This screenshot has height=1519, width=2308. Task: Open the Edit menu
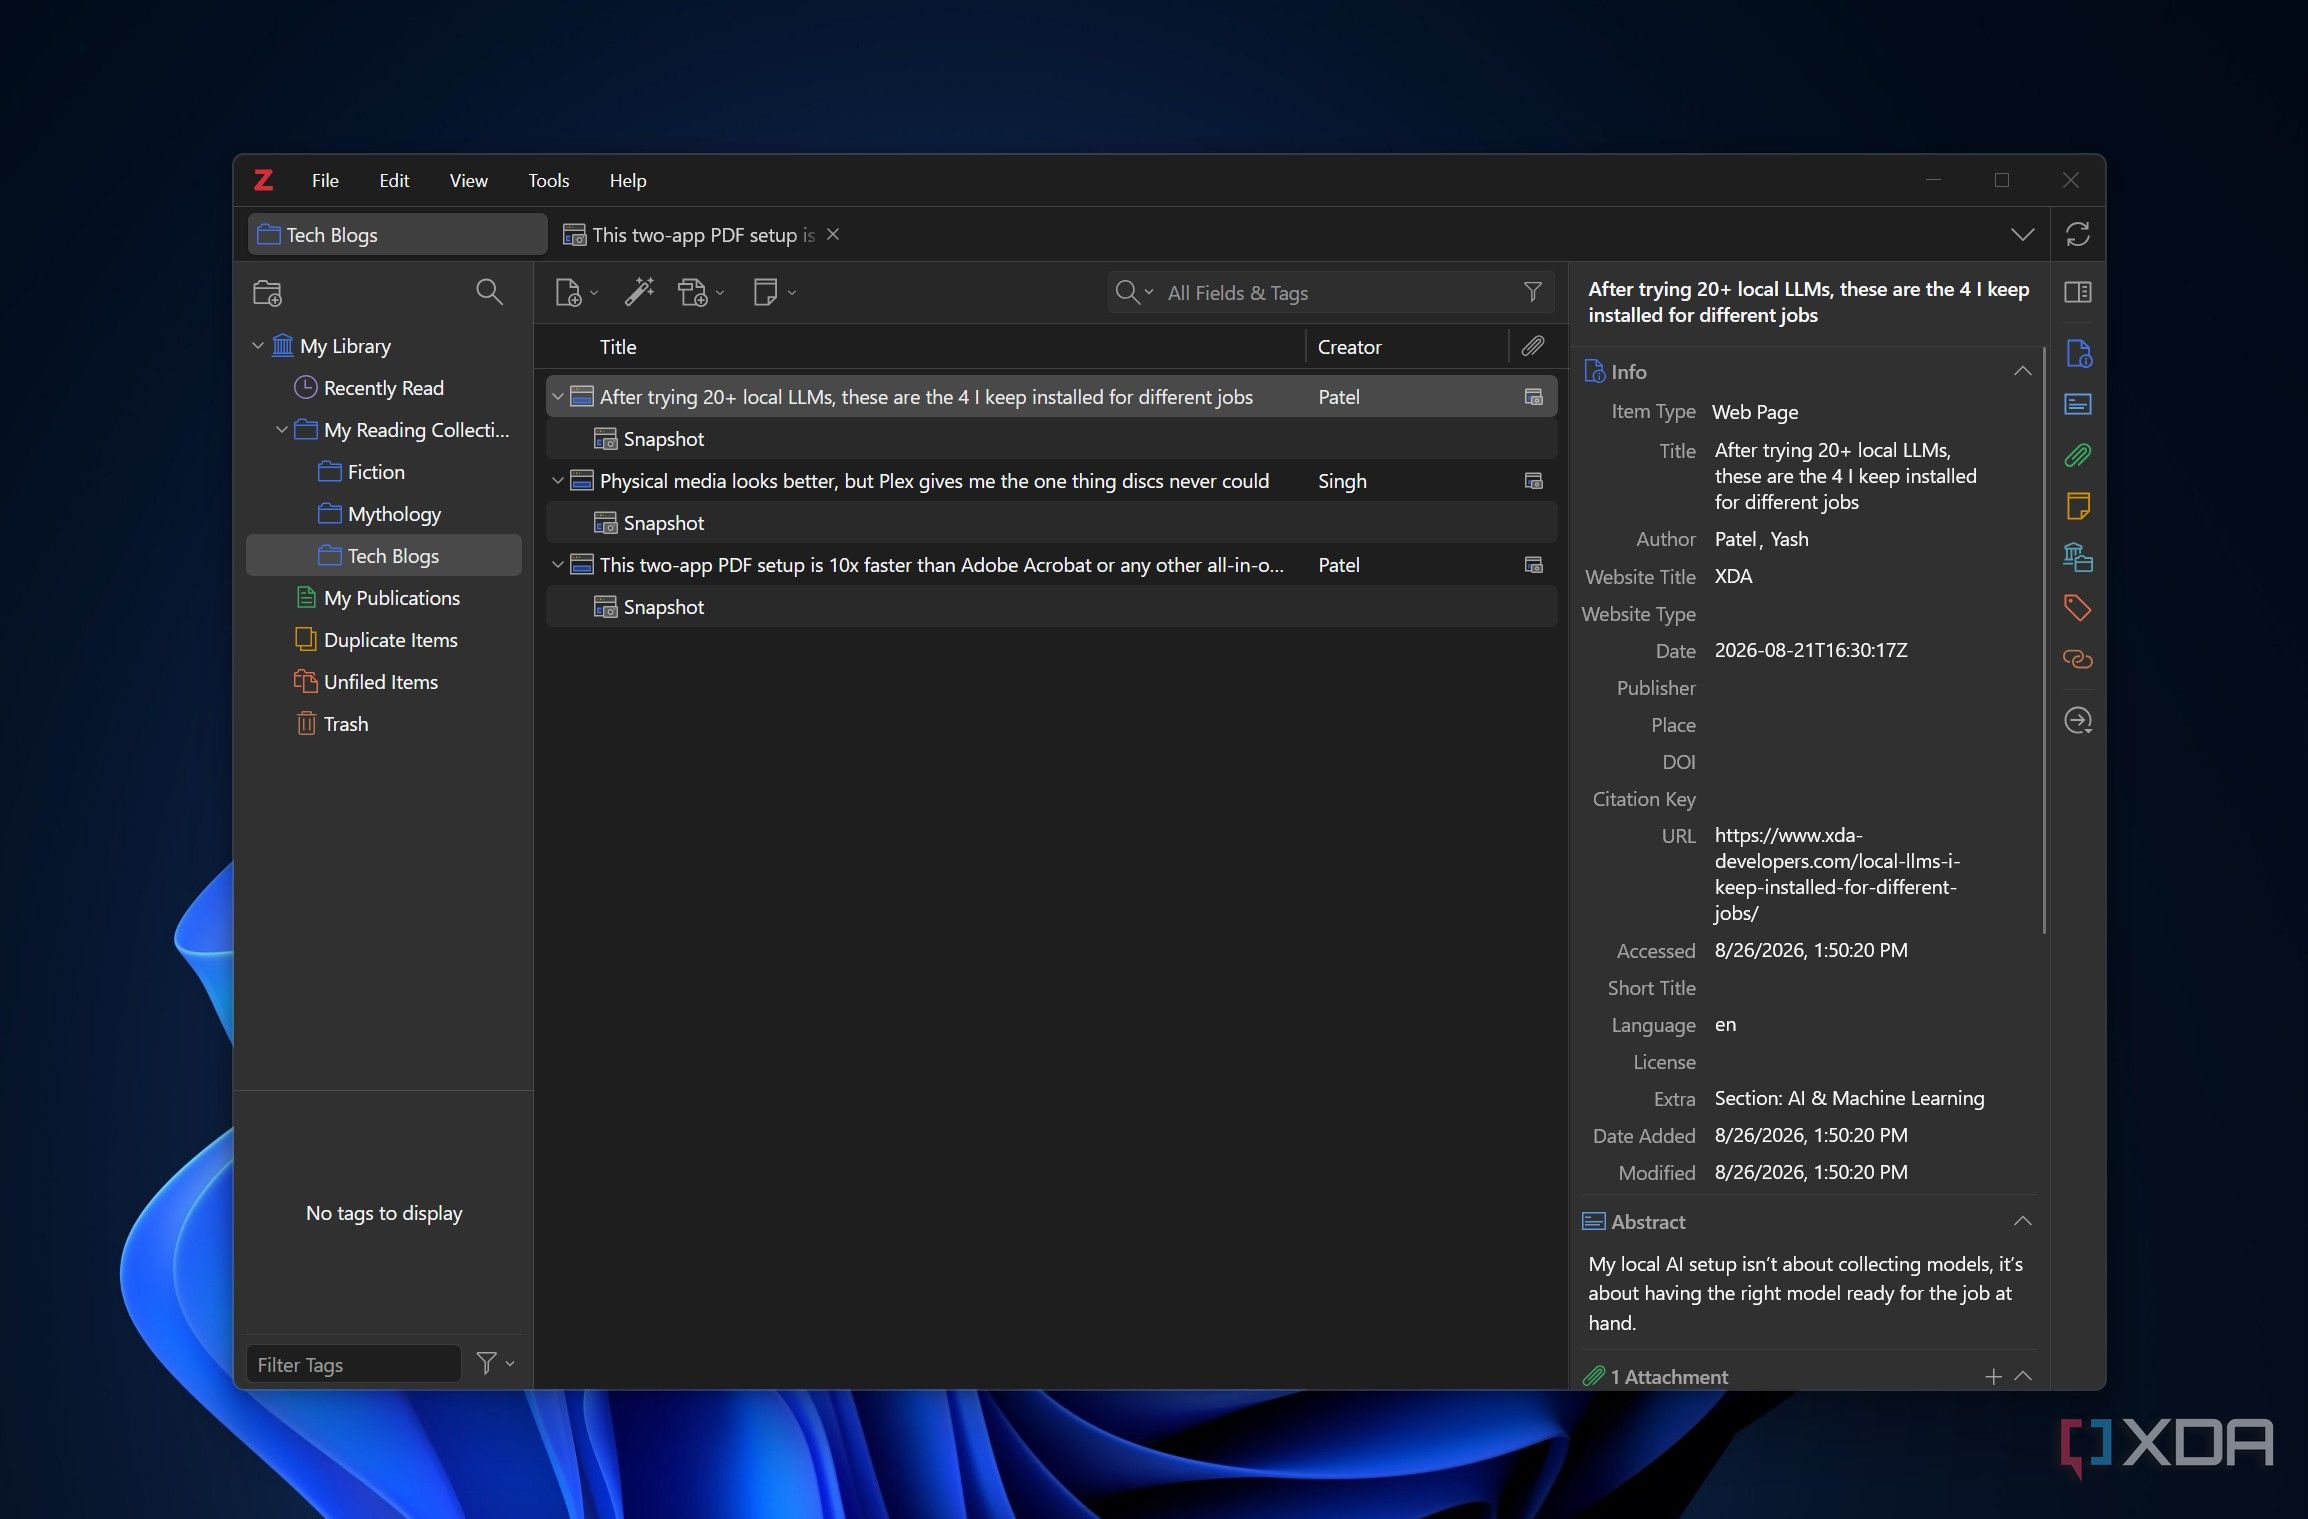tap(394, 181)
